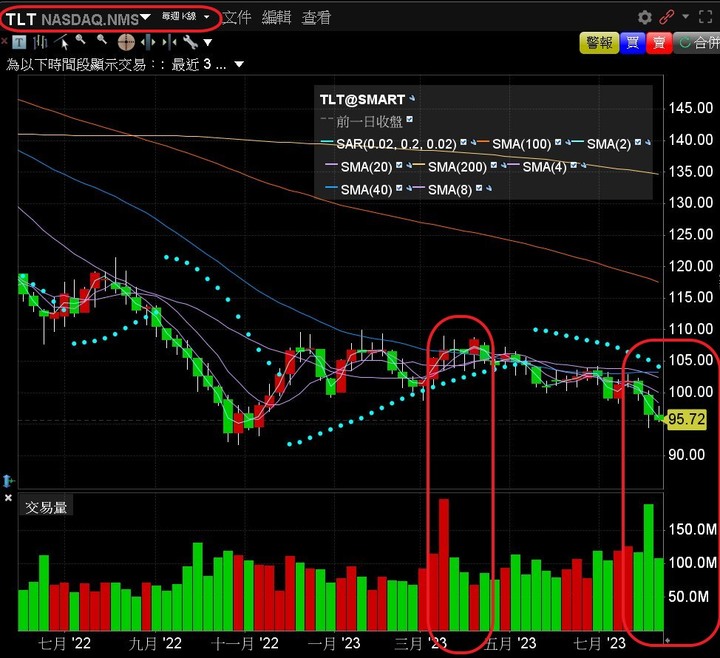Edit SAR indicator via wrench icon
The image size is (720, 658).
(473, 142)
